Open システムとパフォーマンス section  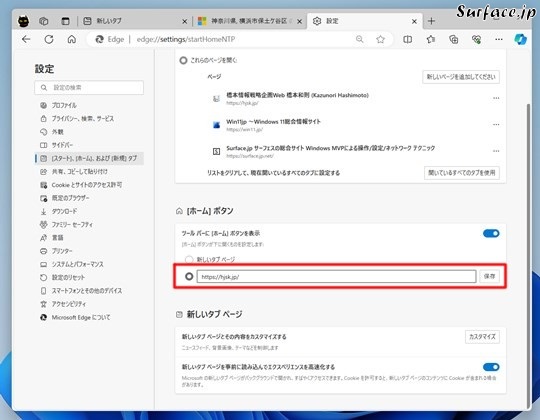(89, 264)
